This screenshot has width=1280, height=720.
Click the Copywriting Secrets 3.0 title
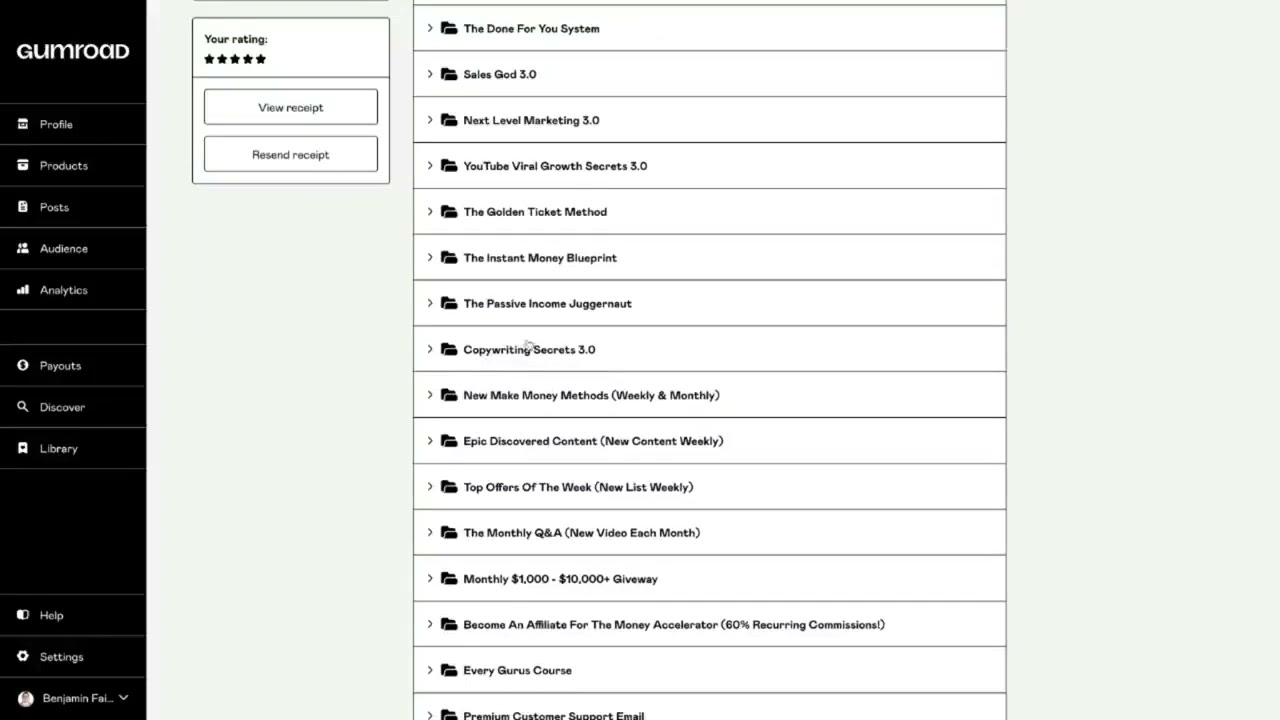click(x=529, y=349)
